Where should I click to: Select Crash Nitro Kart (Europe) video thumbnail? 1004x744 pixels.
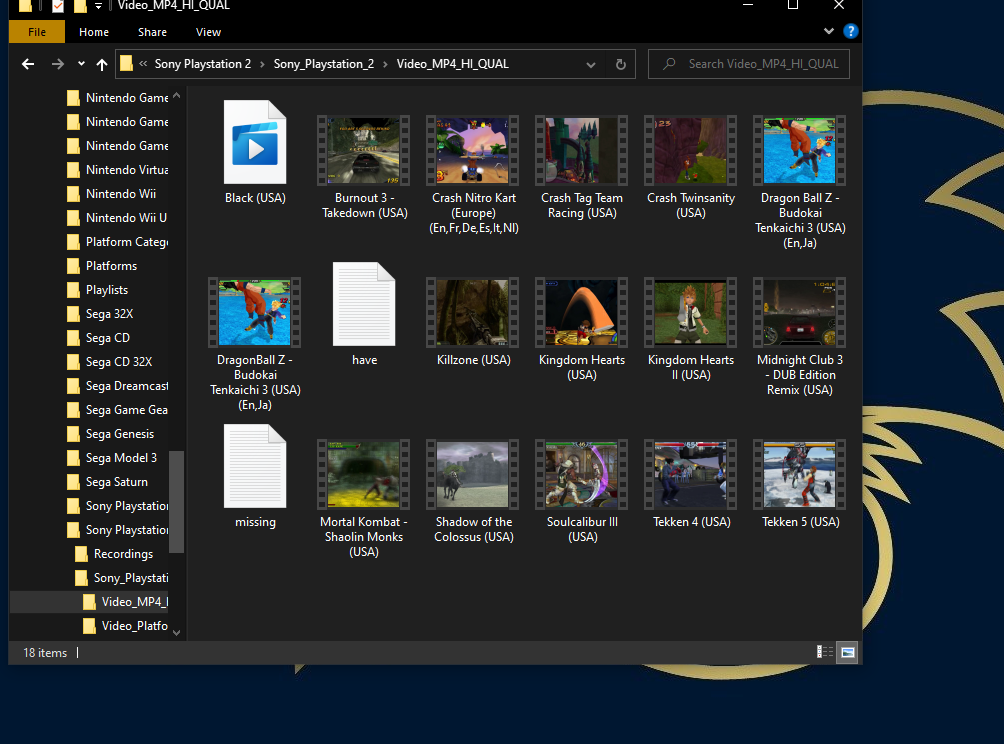[x=473, y=150]
